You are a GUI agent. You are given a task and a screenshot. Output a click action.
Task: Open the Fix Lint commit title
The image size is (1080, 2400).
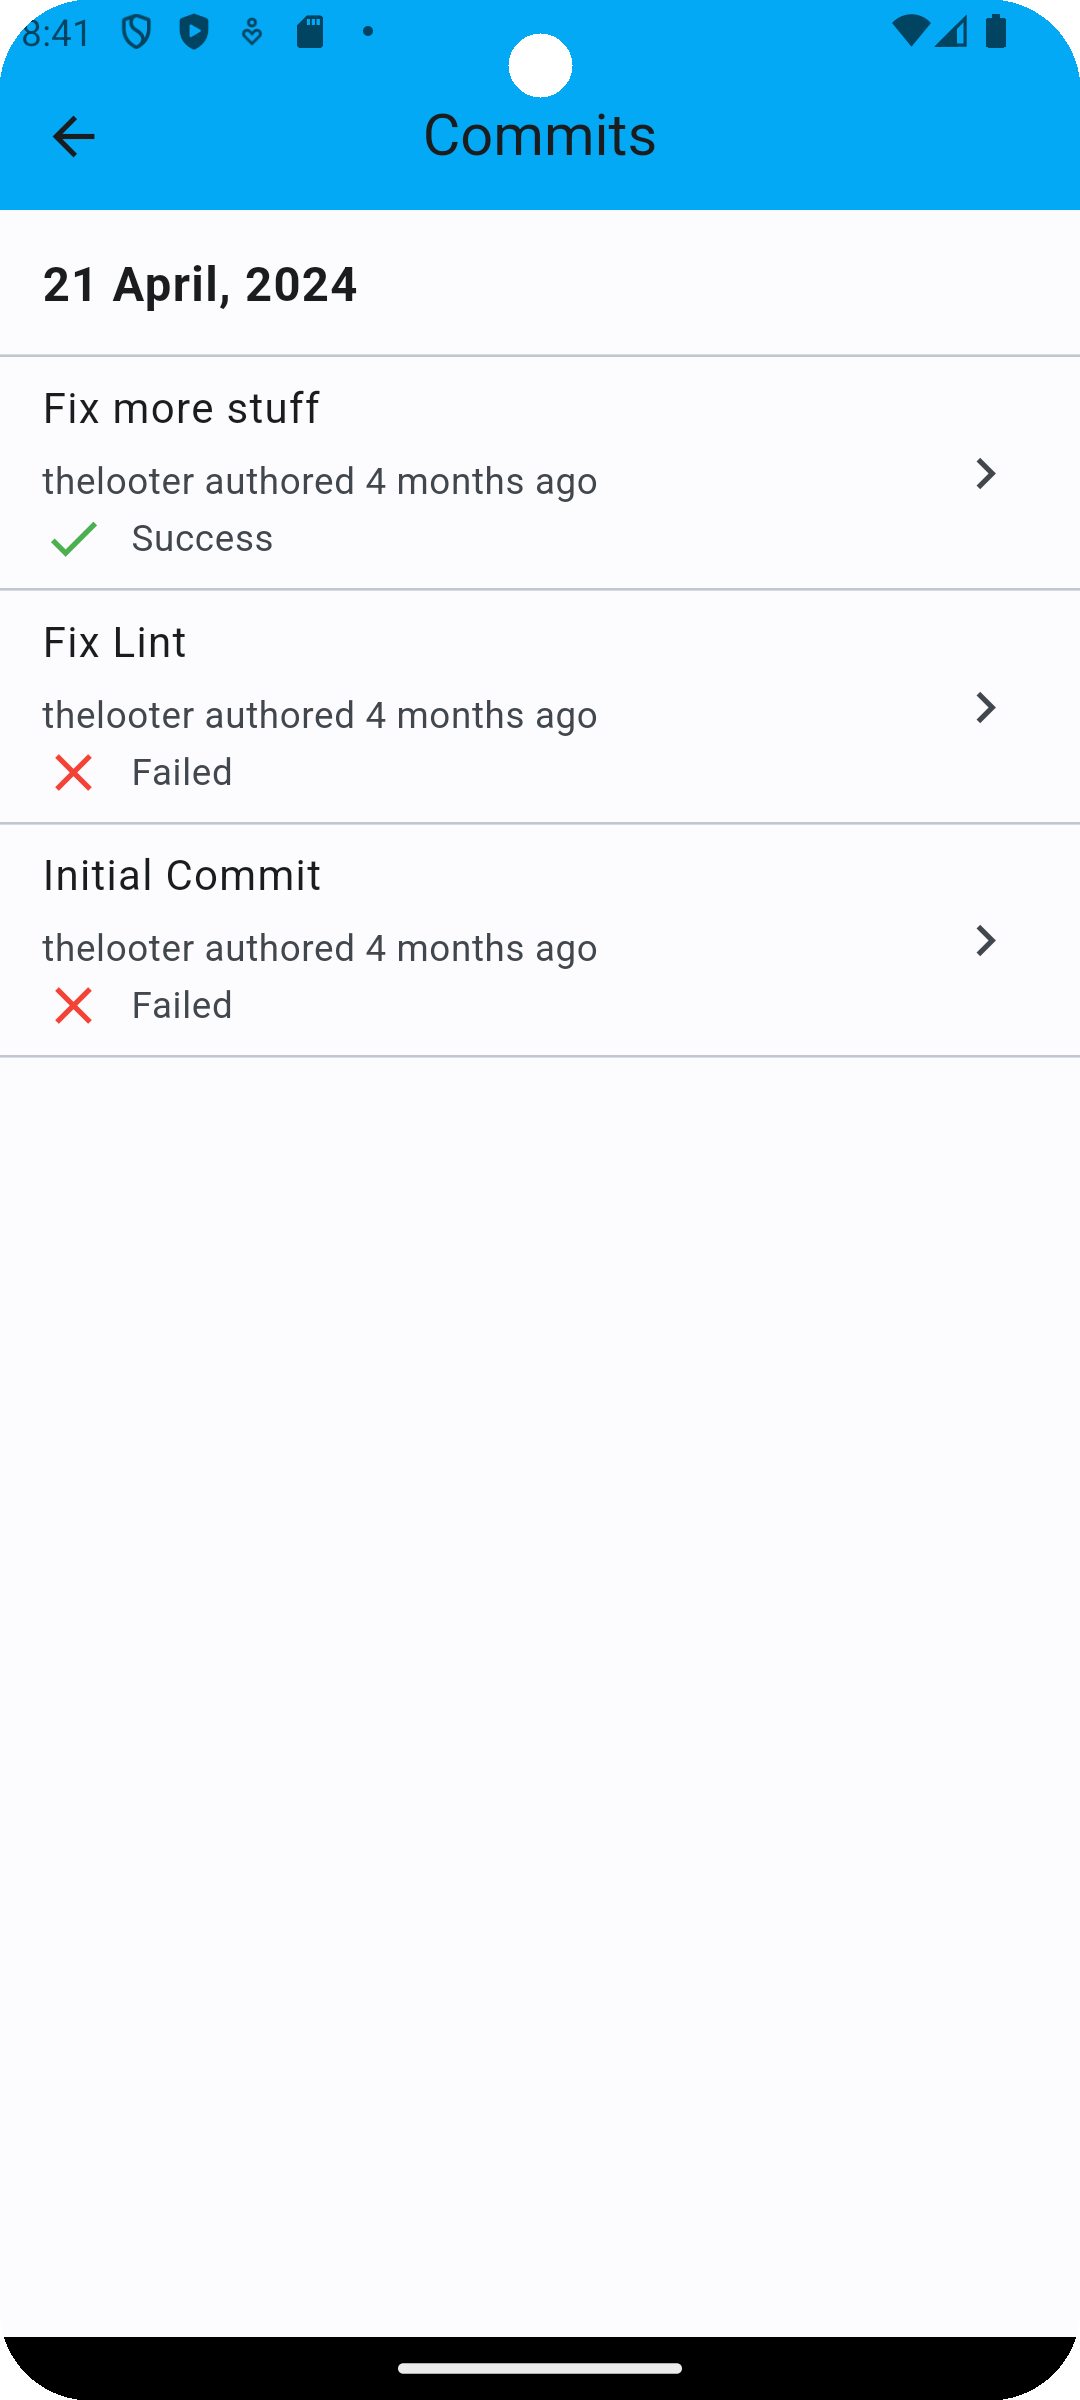click(x=114, y=642)
